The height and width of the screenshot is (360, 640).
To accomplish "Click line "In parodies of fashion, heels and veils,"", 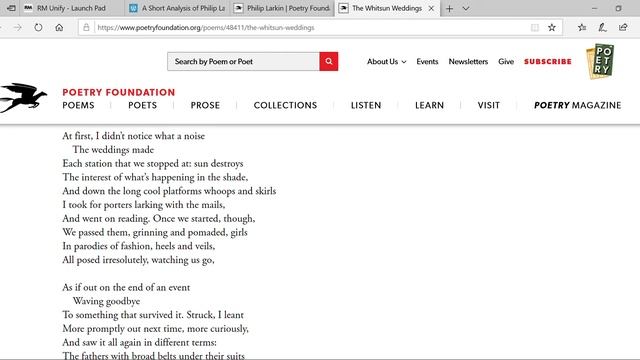I will 138,246.
